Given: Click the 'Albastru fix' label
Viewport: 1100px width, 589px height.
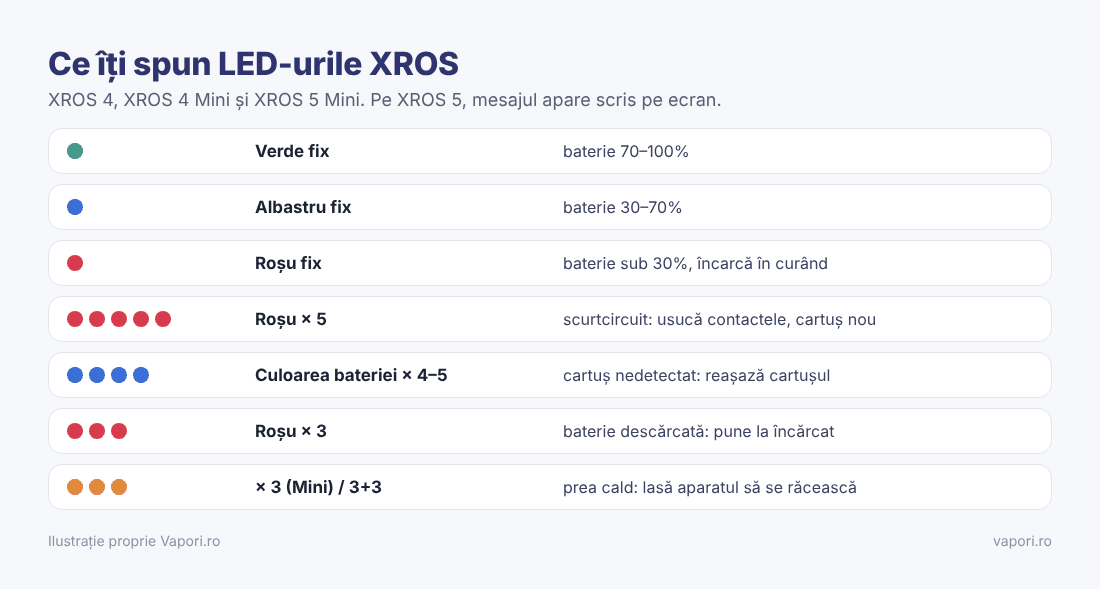Looking at the screenshot, I should click(303, 207).
